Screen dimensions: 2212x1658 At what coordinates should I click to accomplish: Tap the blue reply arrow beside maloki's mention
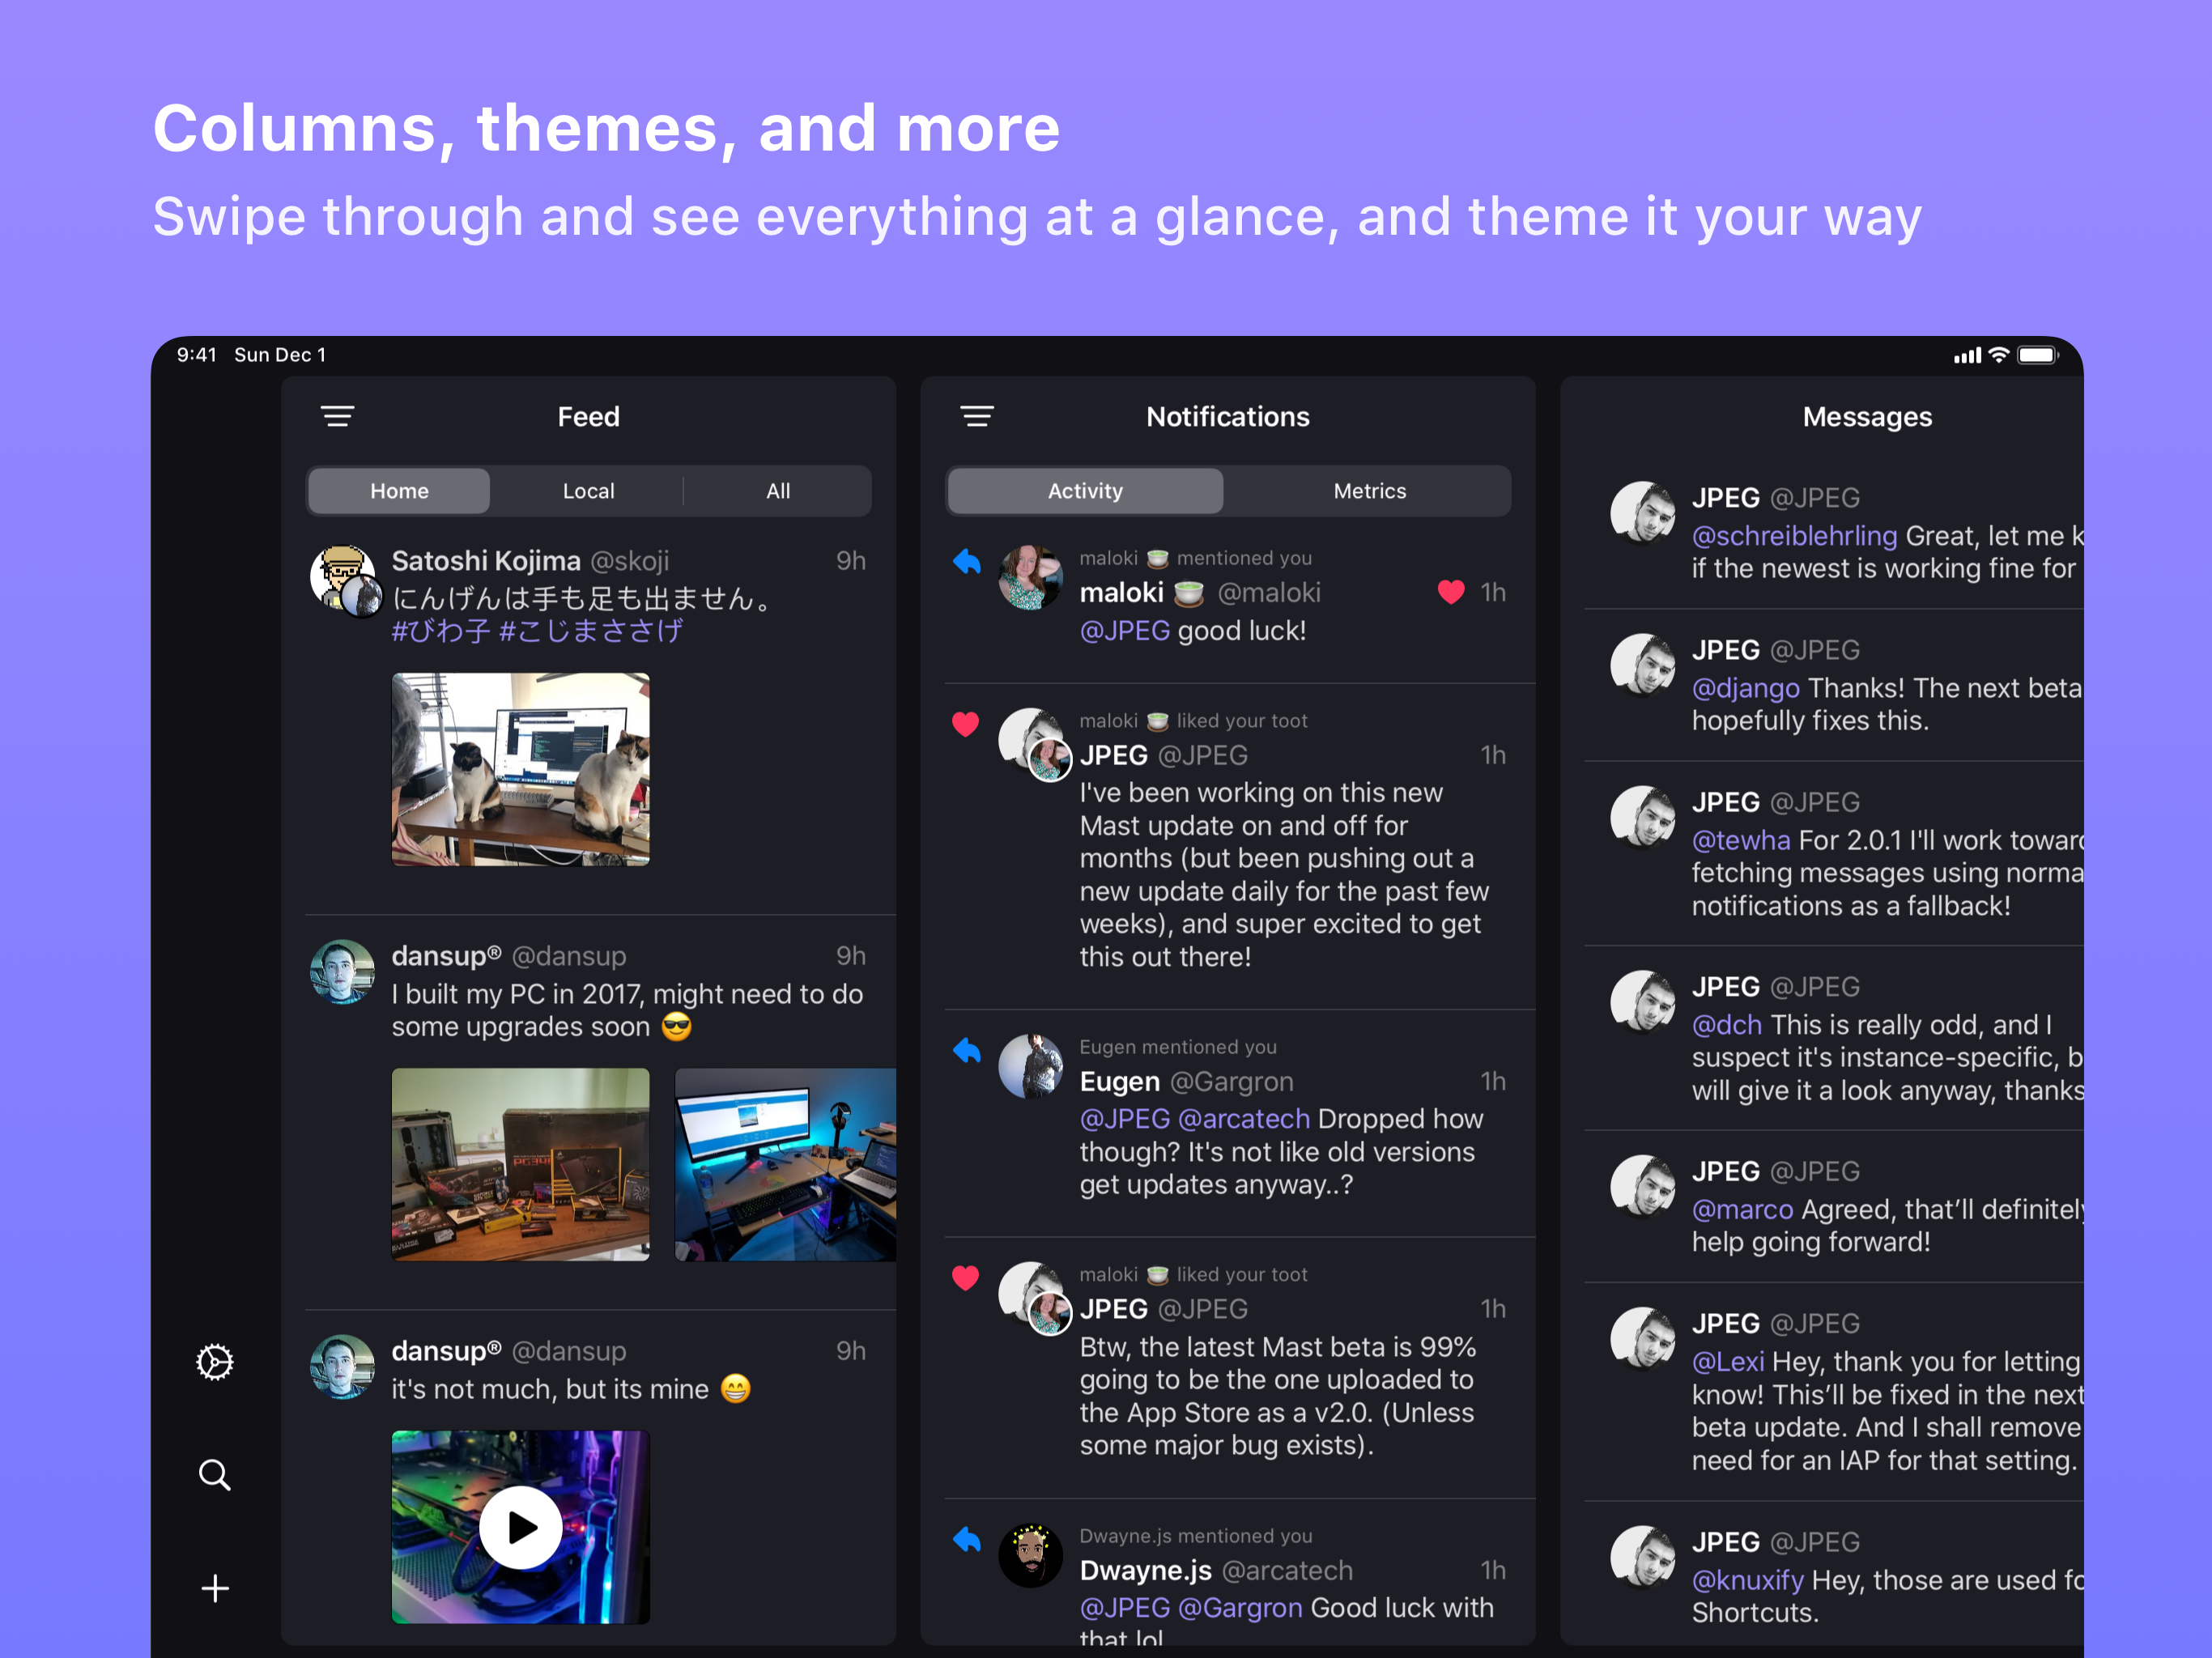pyautogui.click(x=966, y=562)
